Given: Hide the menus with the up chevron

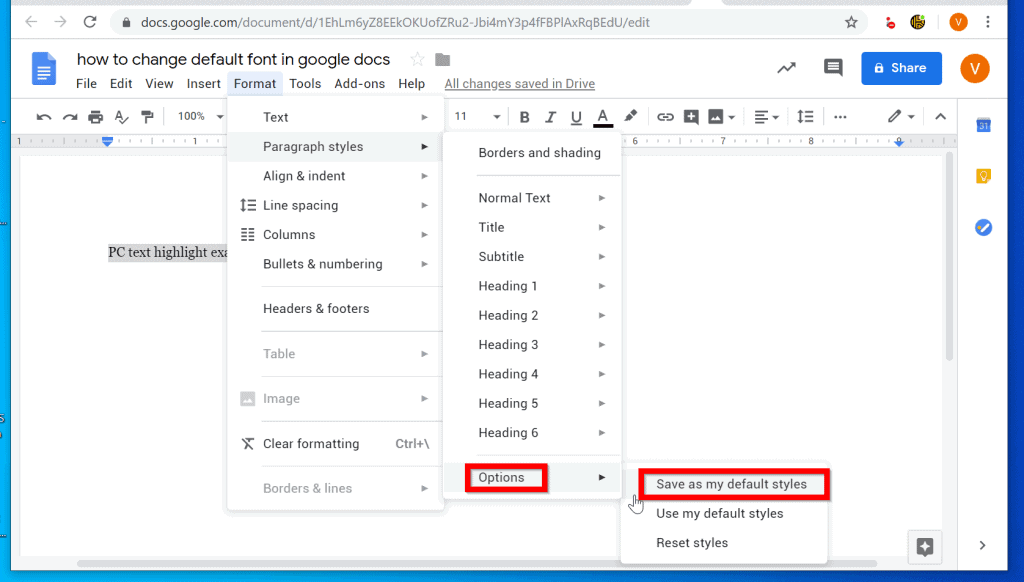Looking at the screenshot, I should pos(940,117).
